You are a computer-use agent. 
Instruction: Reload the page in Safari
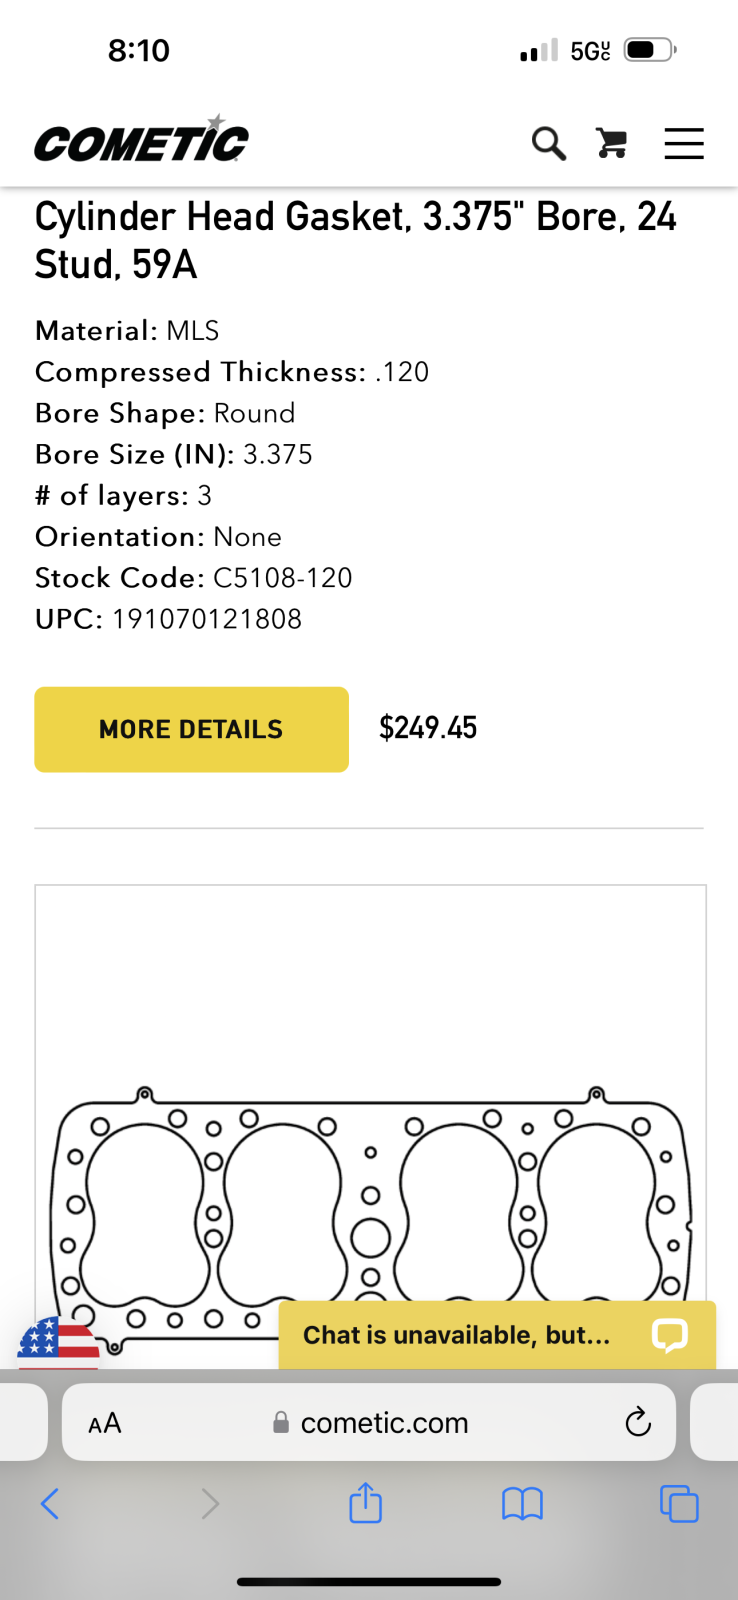pos(638,1422)
